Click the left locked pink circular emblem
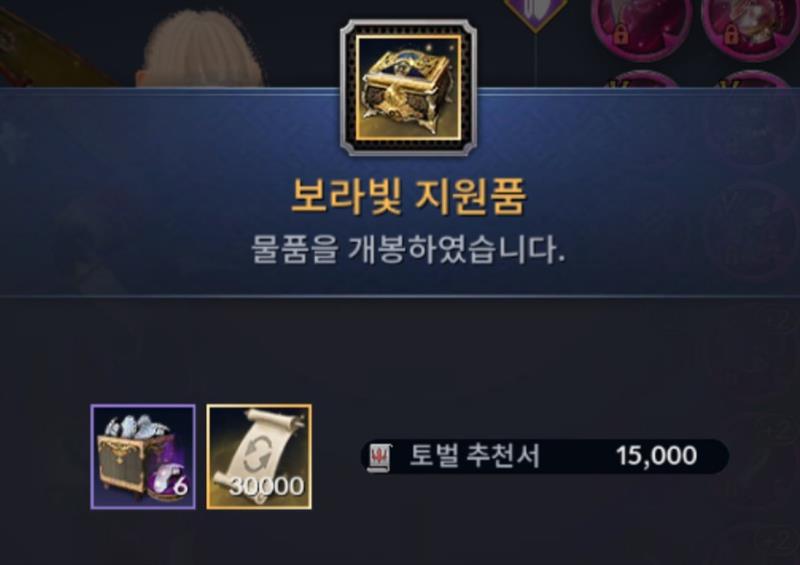This screenshot has height=565, width=800. 641,28
